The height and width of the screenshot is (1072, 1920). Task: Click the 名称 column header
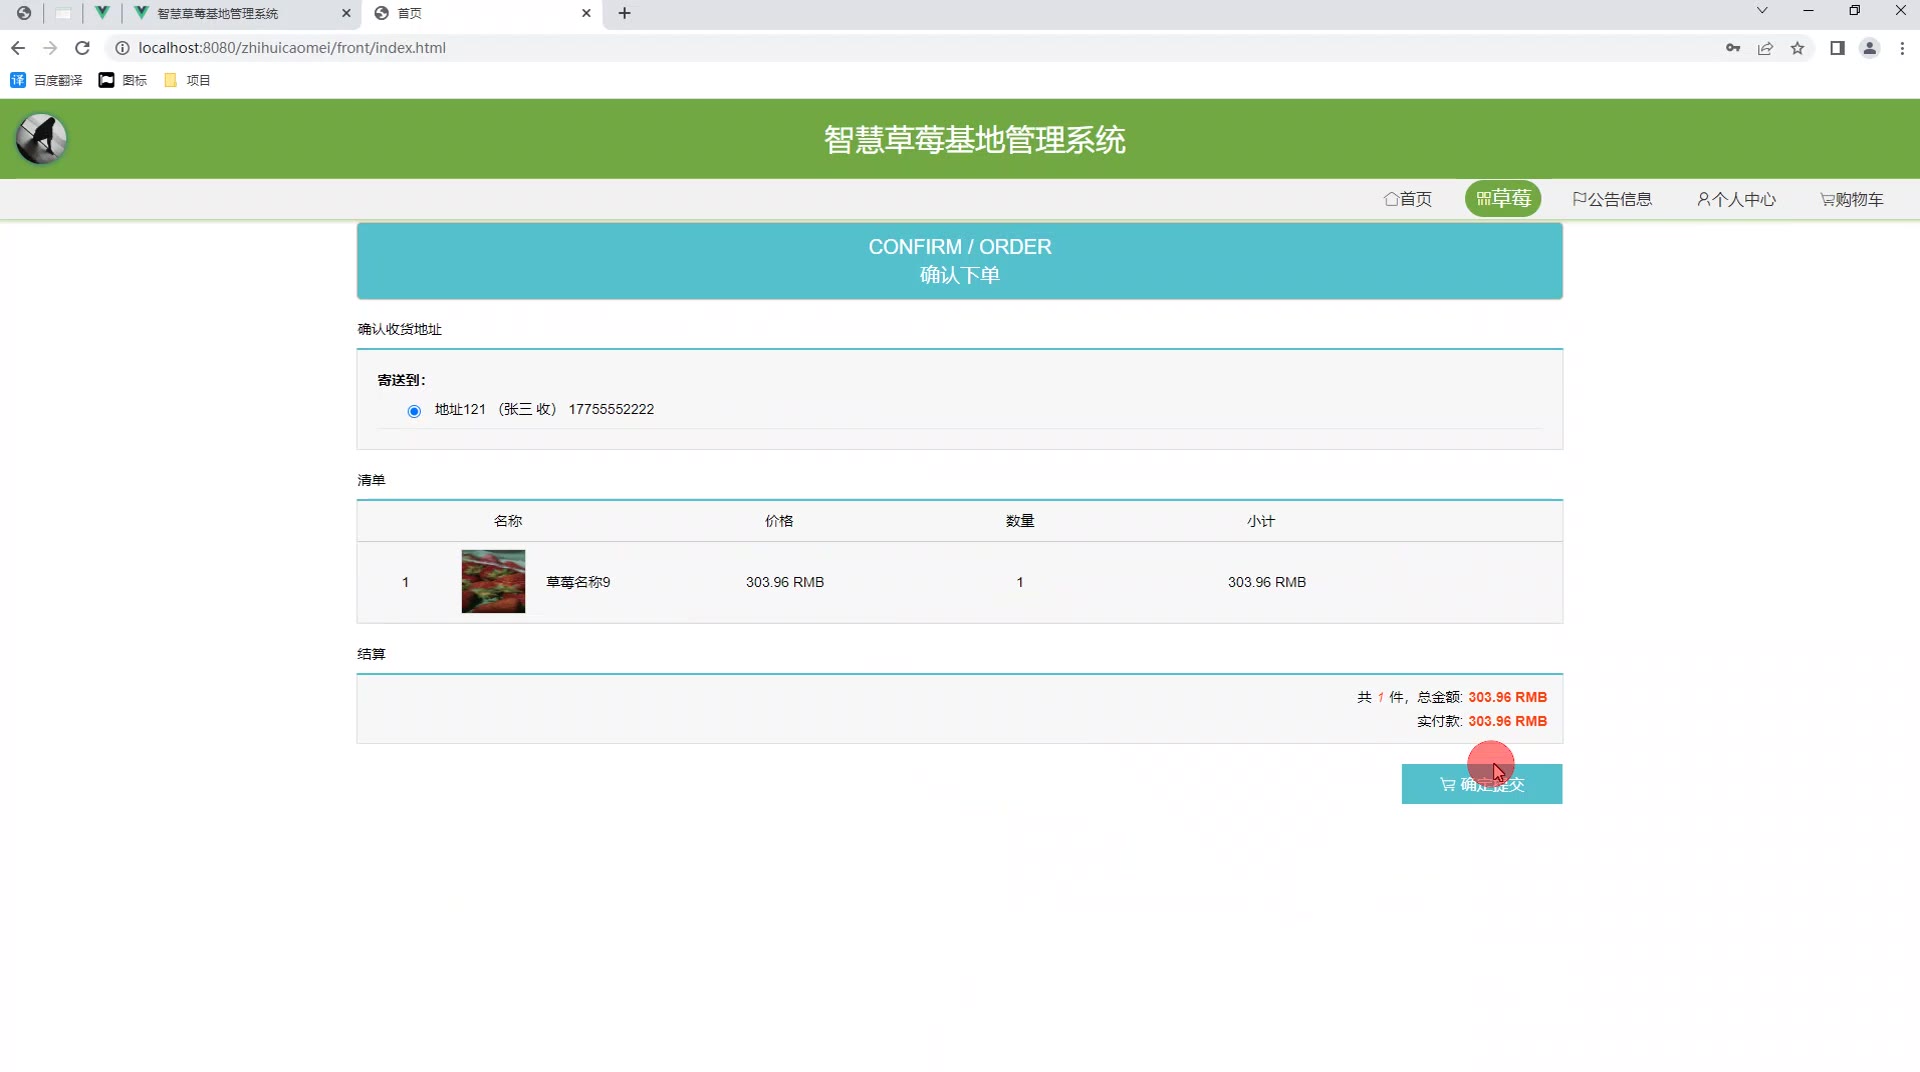click(508, 521)
